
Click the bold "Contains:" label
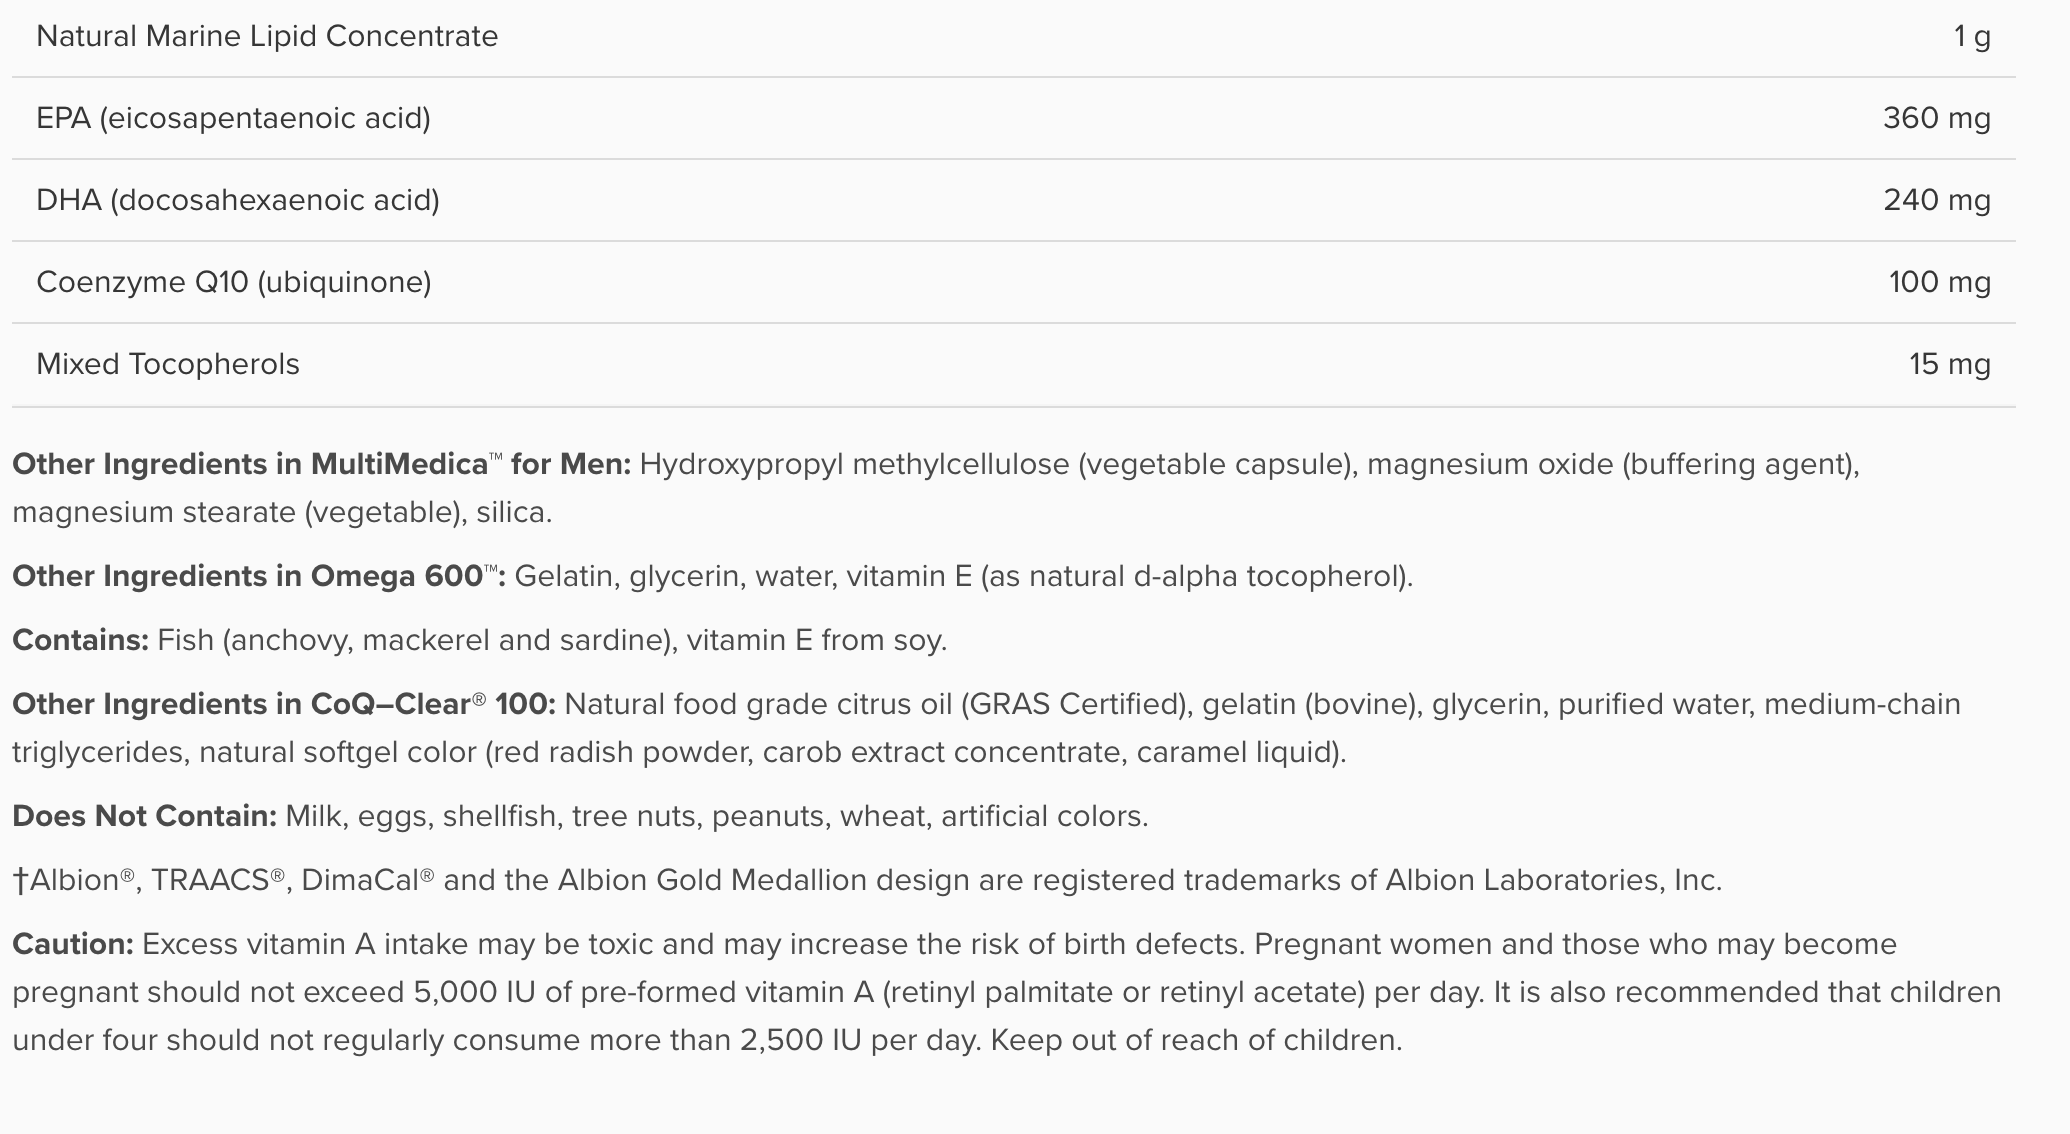pos(80,641)
